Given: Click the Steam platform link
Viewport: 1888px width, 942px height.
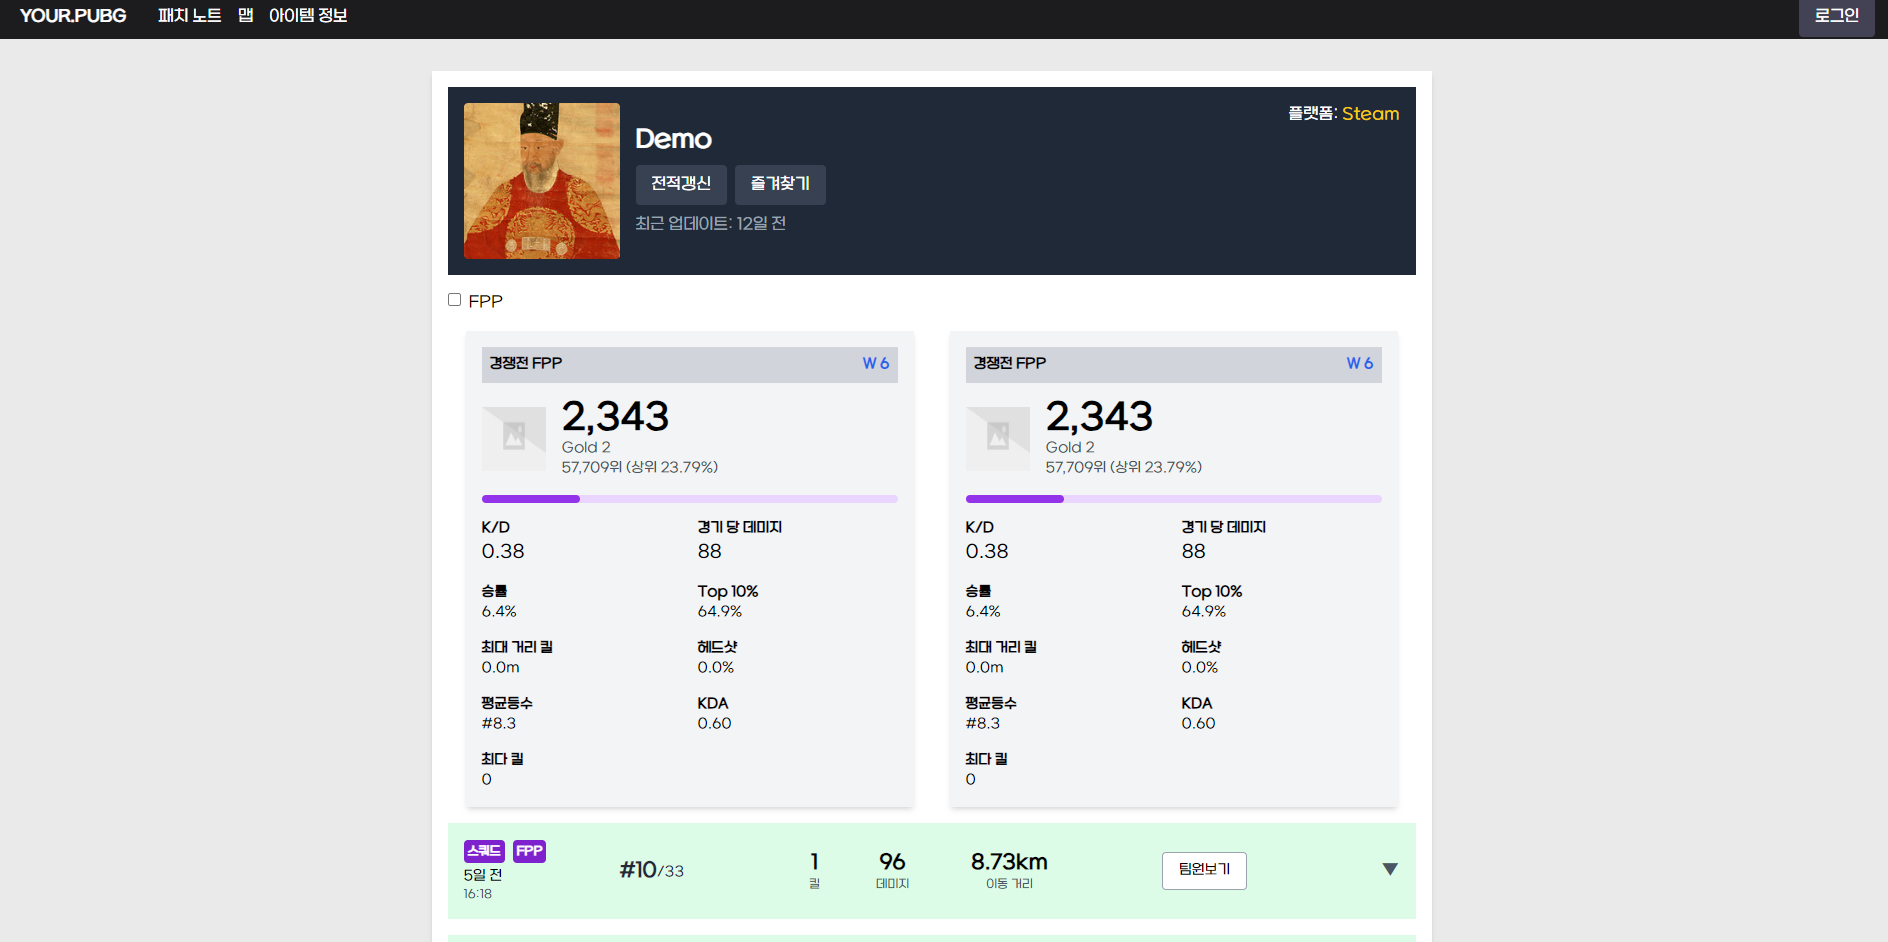Looking at the screenshot, I should 1370,114.
